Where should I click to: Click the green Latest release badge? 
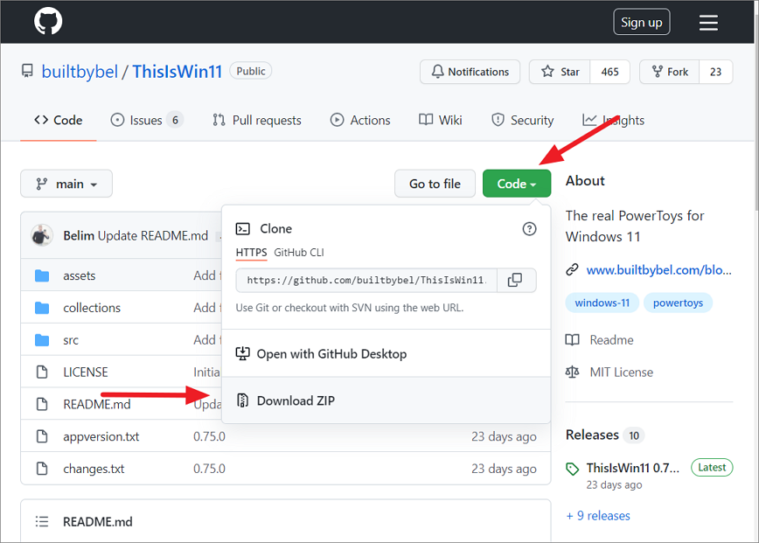[712, 468]
